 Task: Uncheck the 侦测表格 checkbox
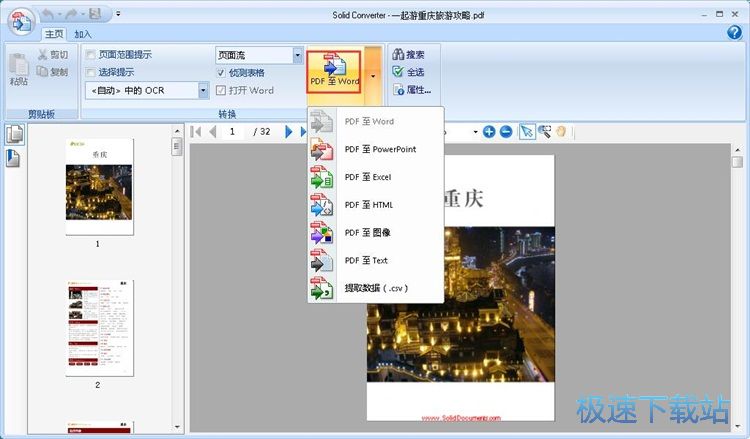pyautogui.click(x=221, y=73)
